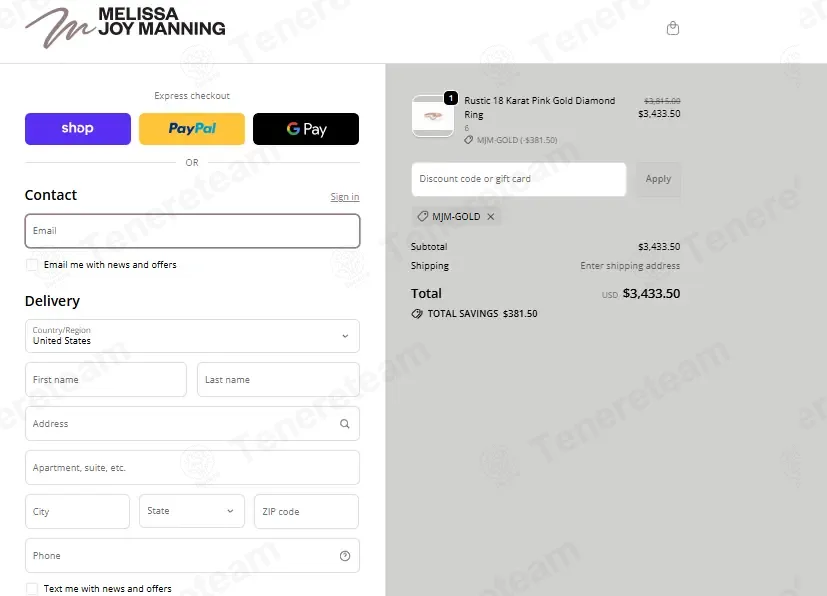Pay with PayPal express button

192,129
